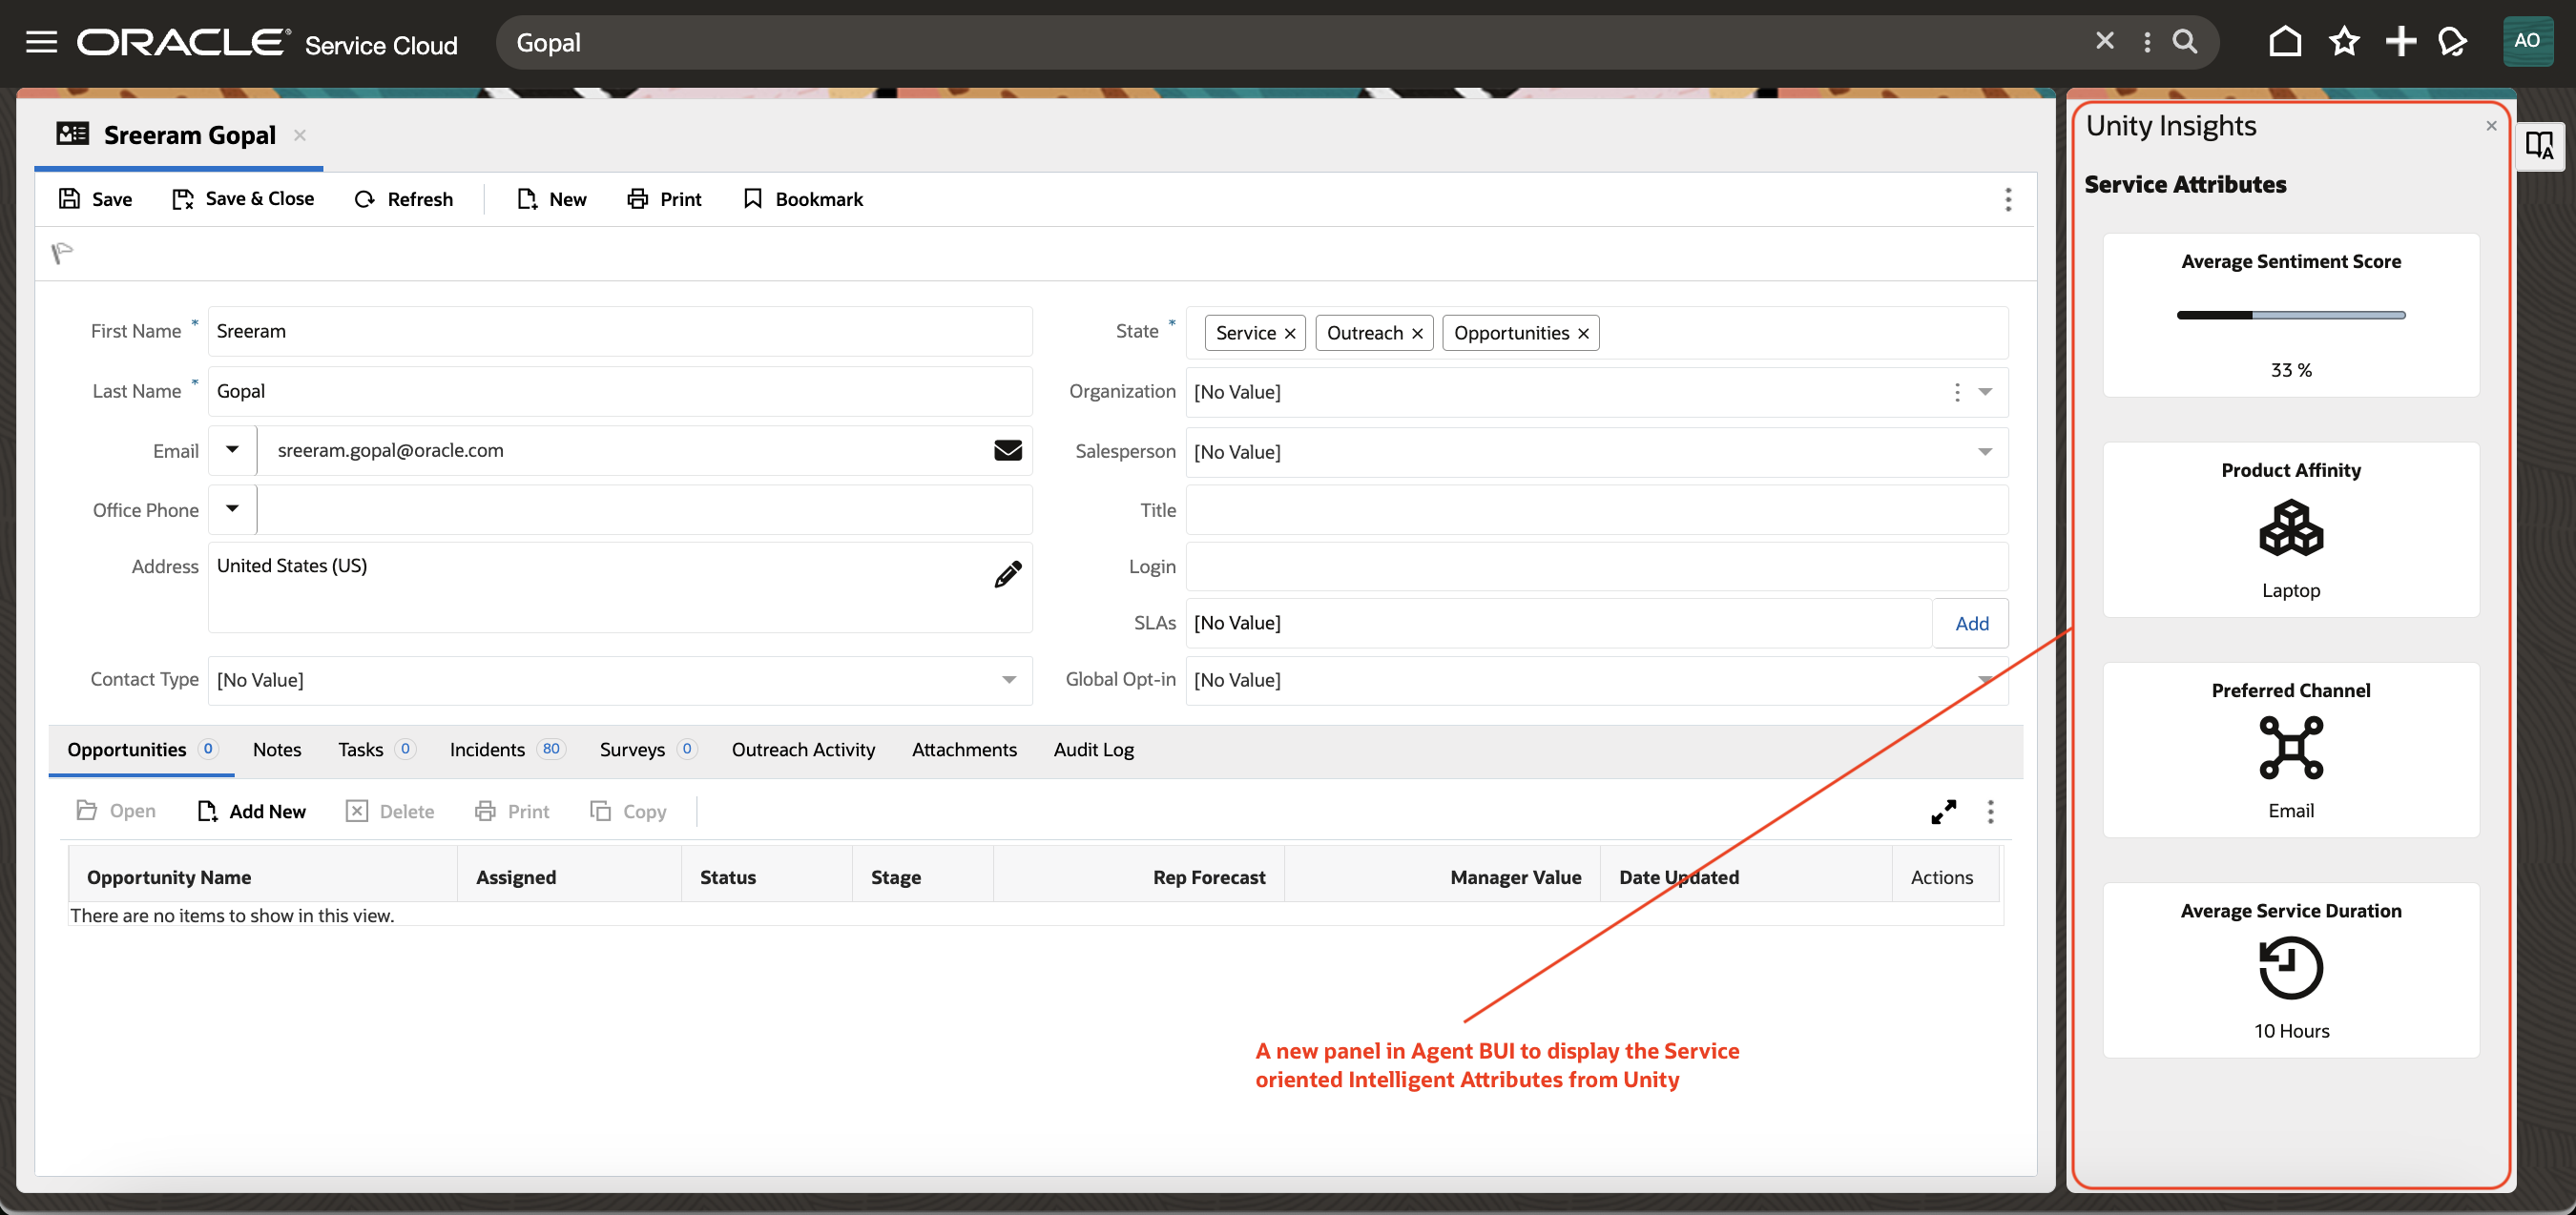Click the search magnifier icon
The height and width of the screenshot is (1215, 2576).
2185,42
